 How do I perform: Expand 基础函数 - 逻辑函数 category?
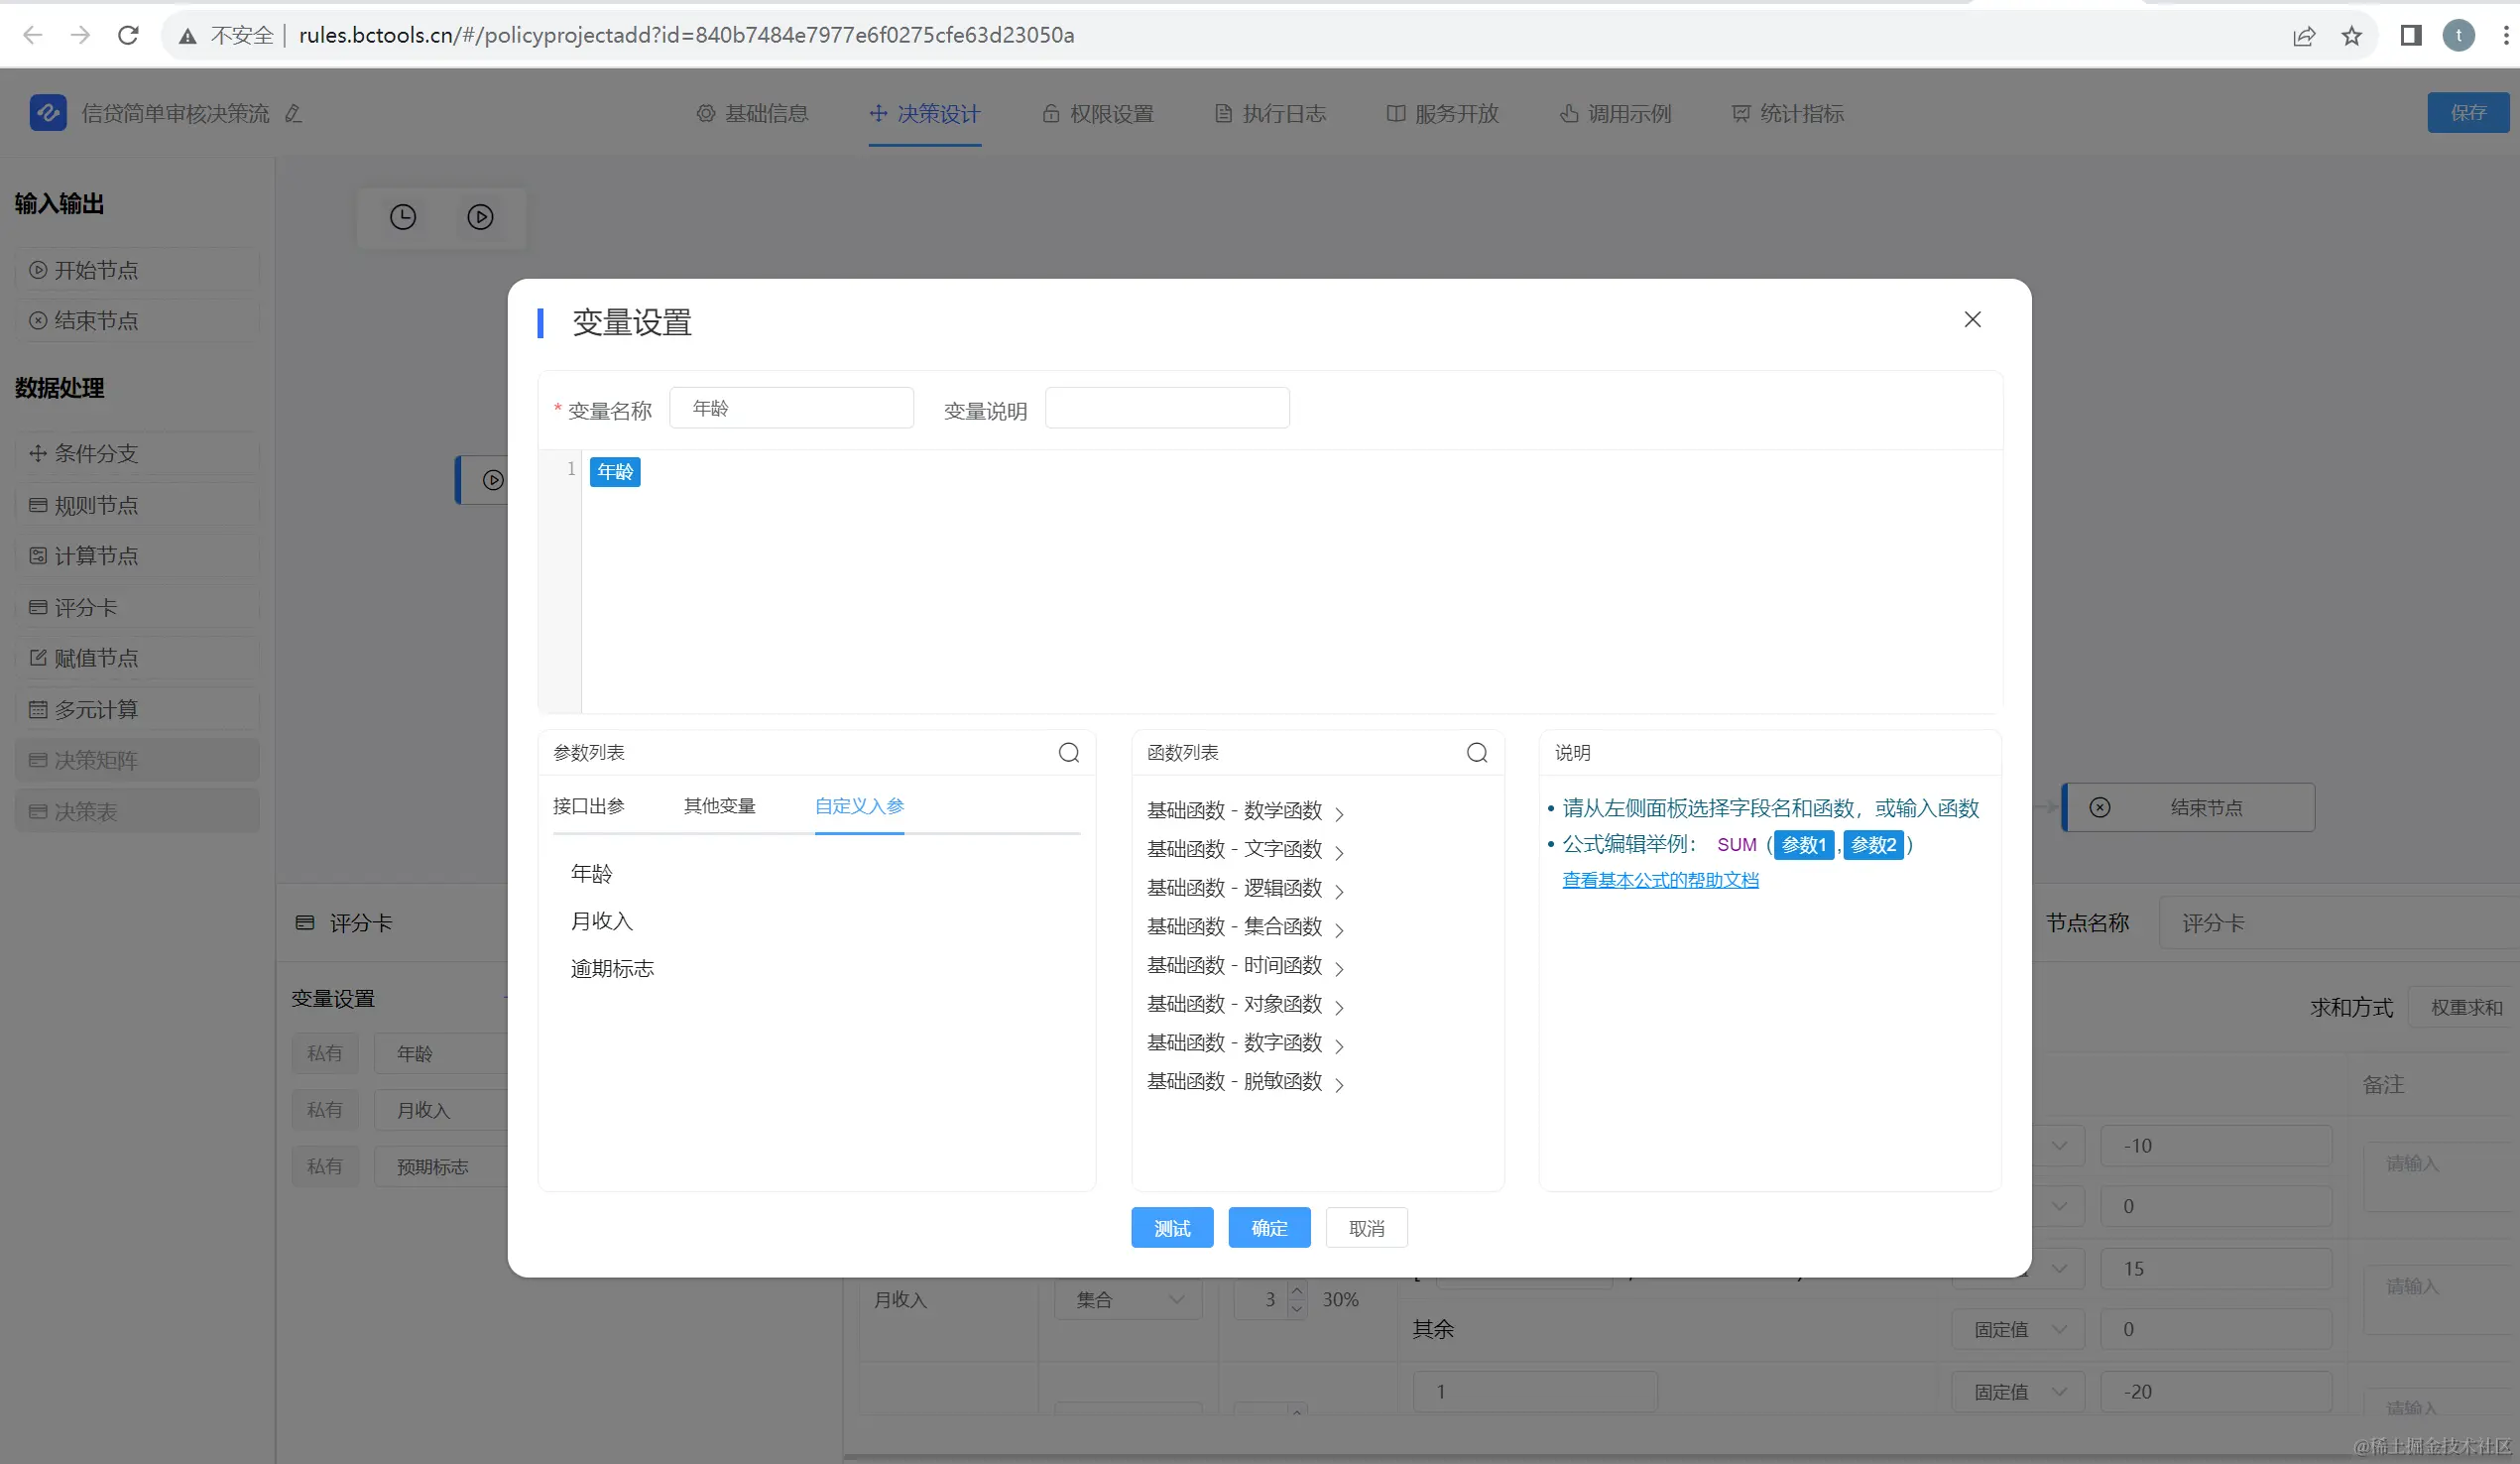(x=1245, y=889)
